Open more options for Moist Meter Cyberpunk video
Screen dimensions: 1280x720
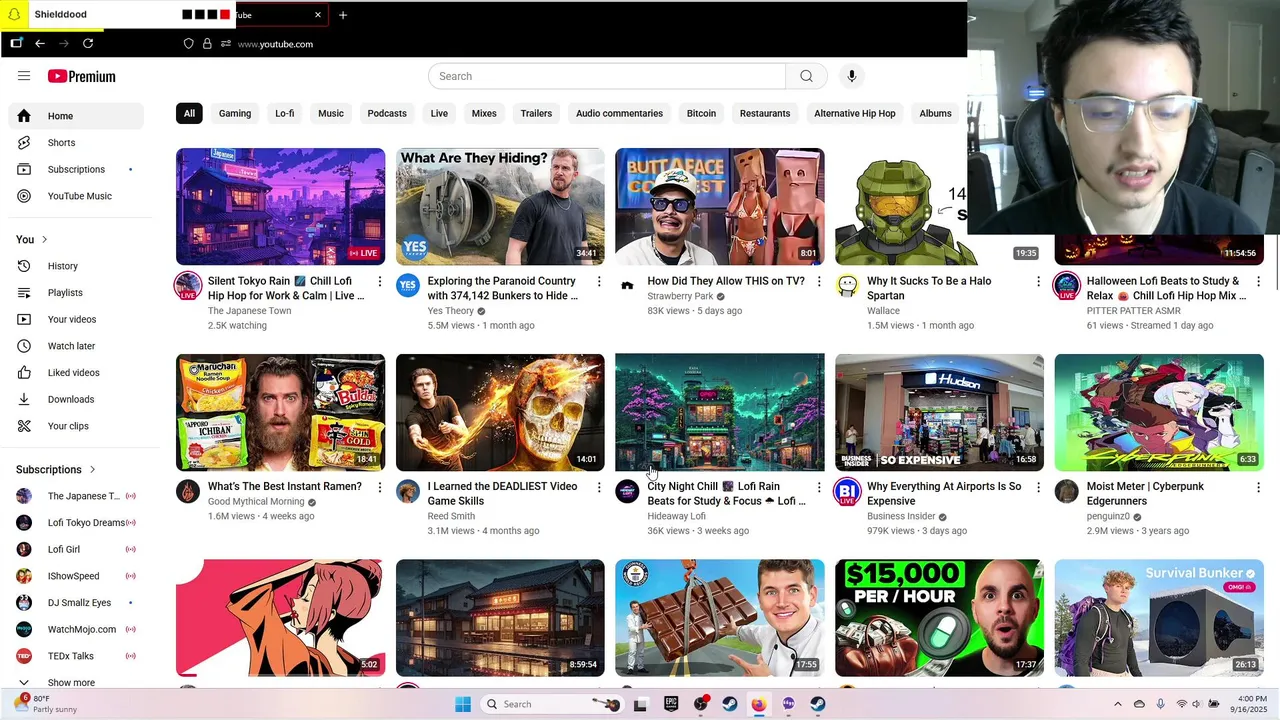tap(1258, 487)
